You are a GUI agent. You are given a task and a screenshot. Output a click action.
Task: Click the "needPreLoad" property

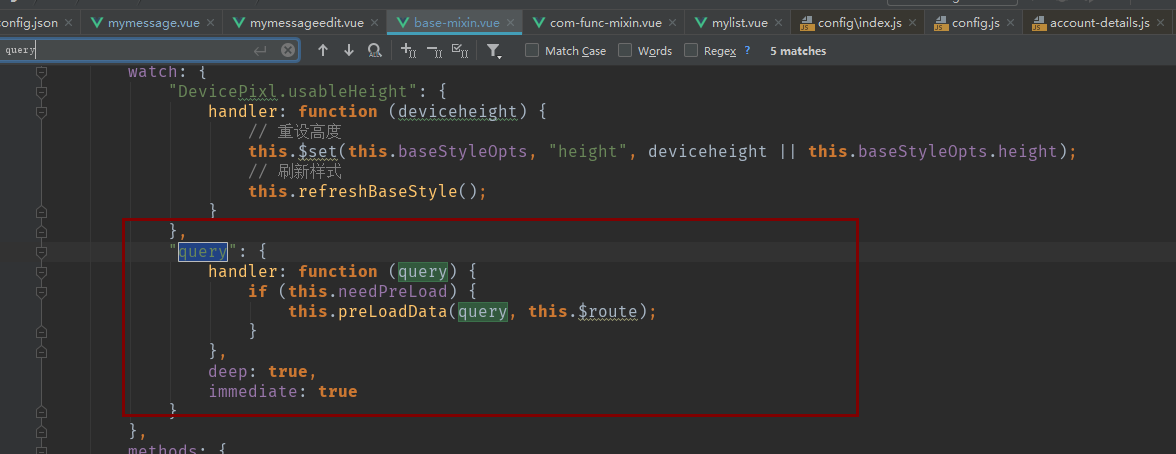[393, 291]
